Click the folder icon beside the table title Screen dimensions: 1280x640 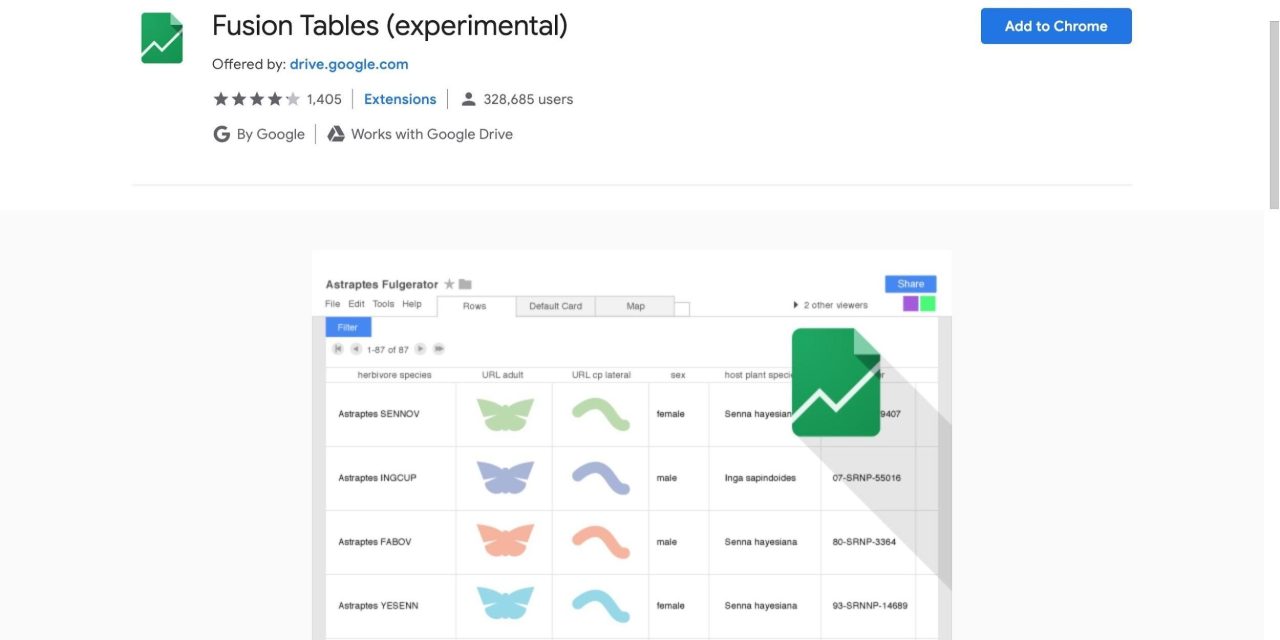(x=465, y=284)
